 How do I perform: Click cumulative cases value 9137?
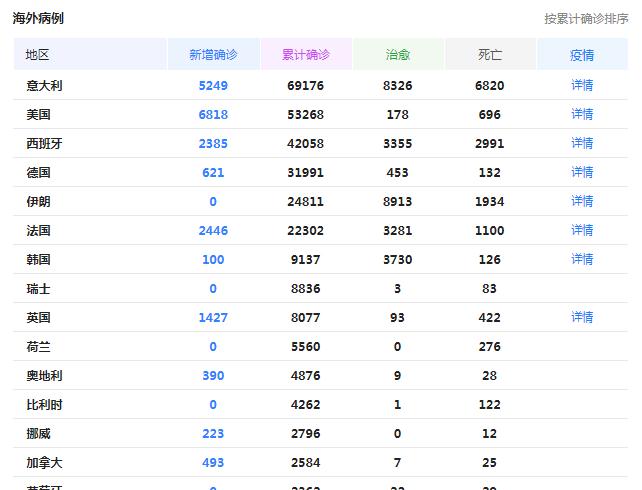305,260
